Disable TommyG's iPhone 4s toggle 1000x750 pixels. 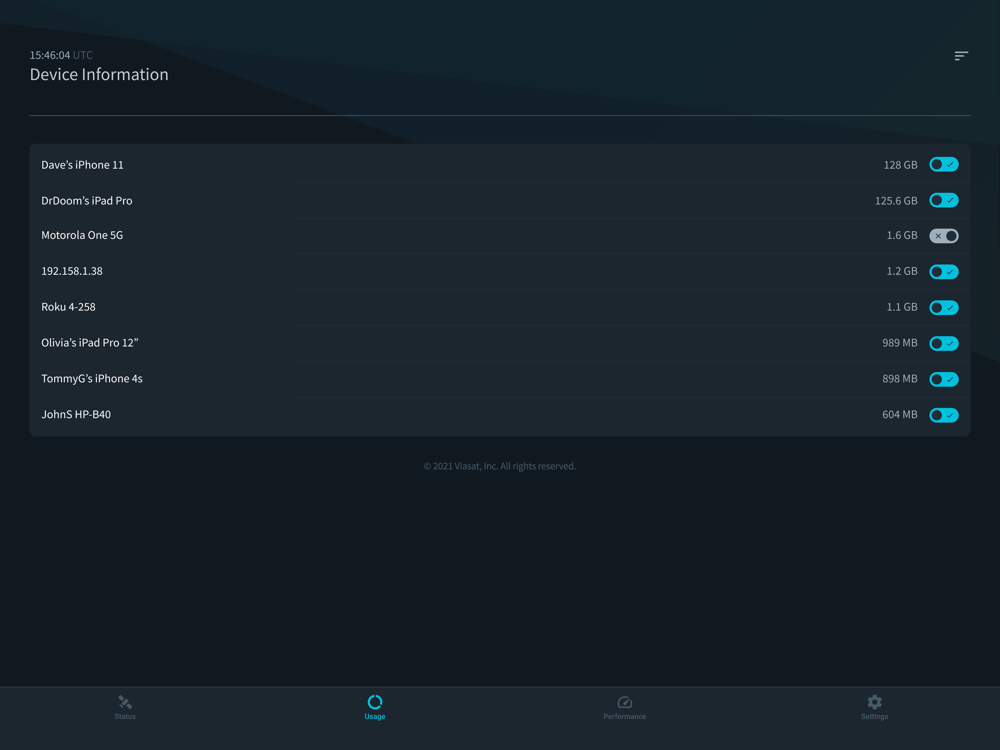tap(943, 379)
